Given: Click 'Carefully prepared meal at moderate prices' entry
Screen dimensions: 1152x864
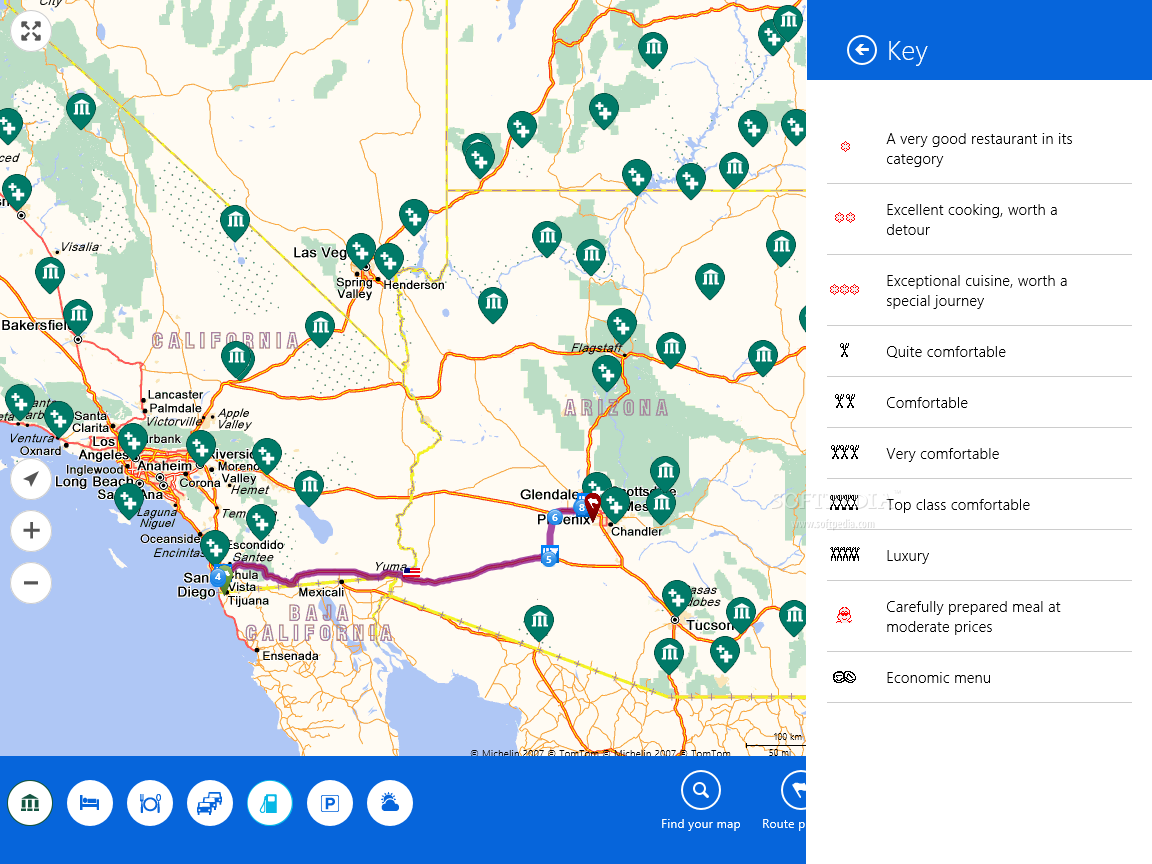Looking at the screenshot, I should [x=979, y=617].
